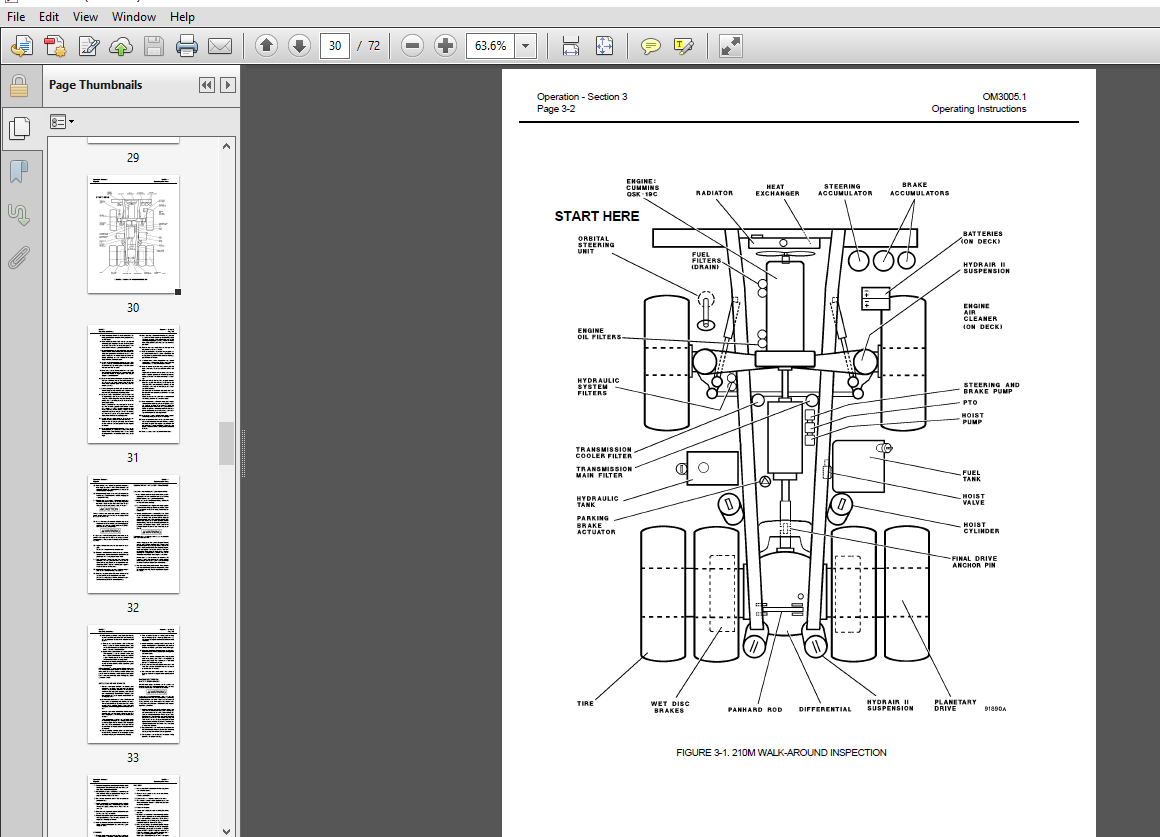Click the 'PARKING BRAKE ACTUATOR' label
The image size is (1160, 837).
click(x=596, y=525)
